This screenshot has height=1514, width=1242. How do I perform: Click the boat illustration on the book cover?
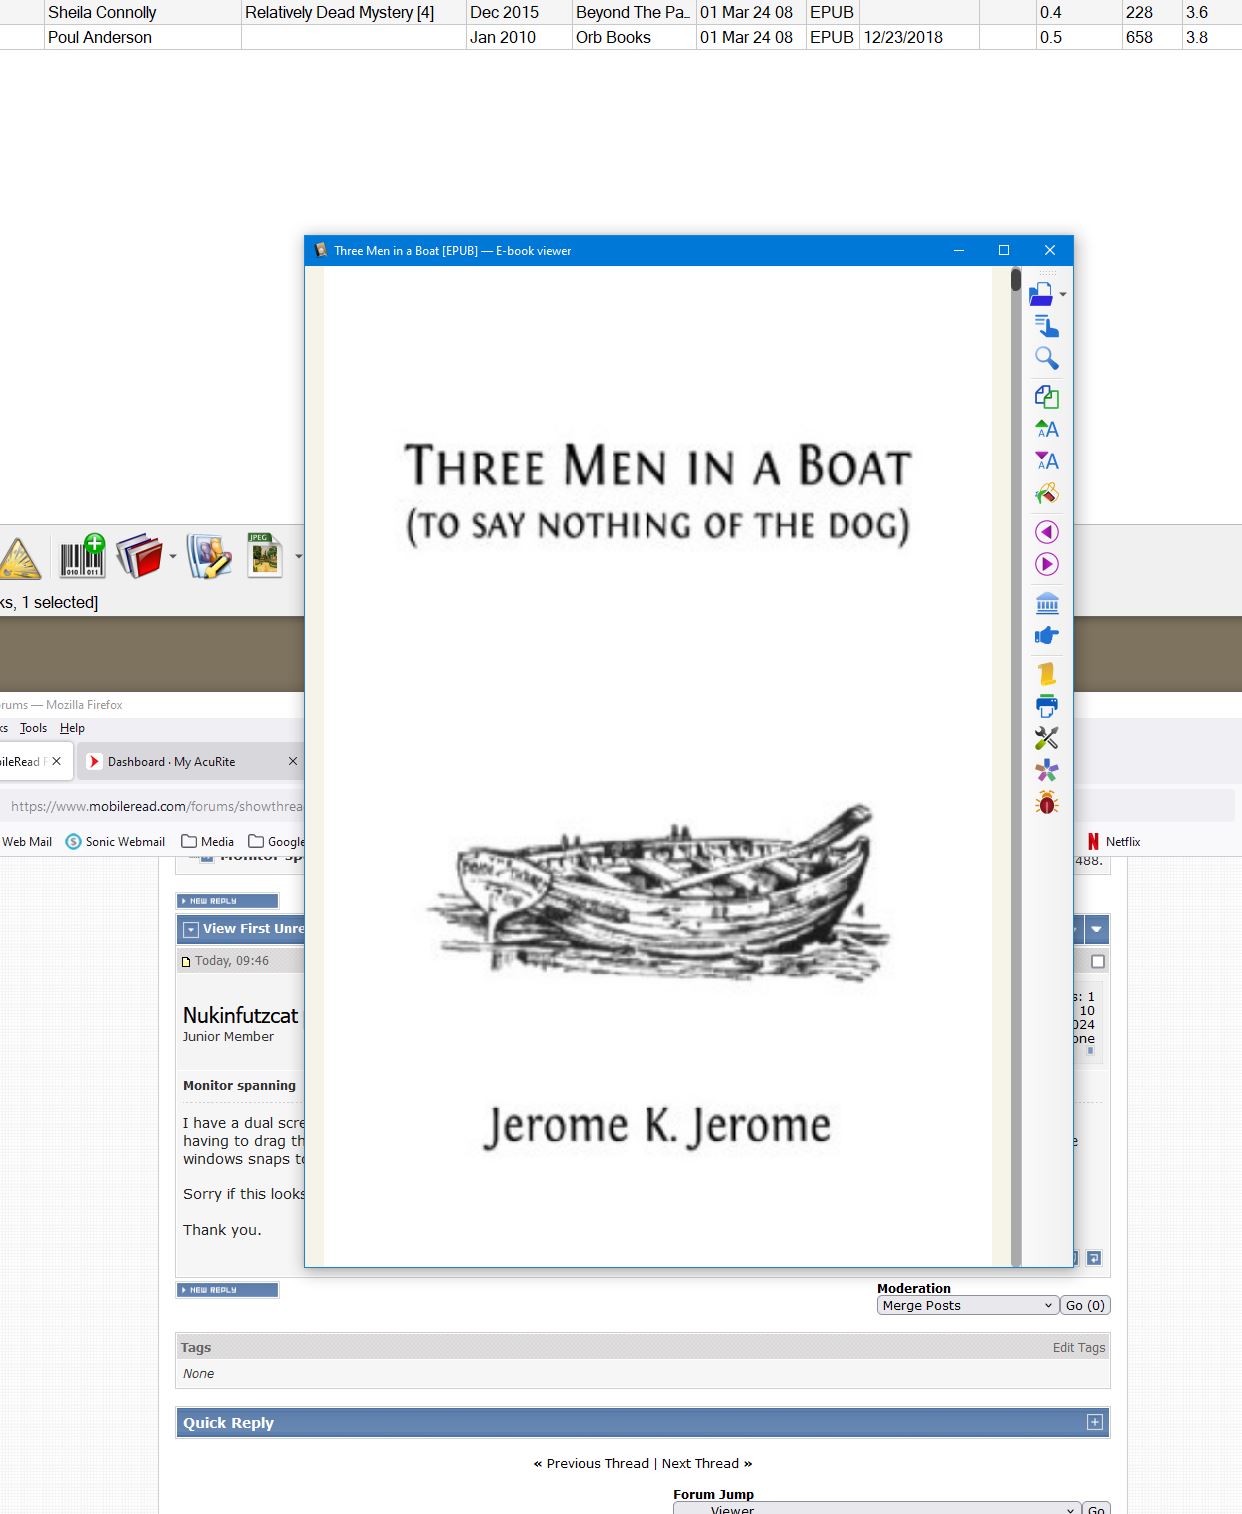point(658,891)
